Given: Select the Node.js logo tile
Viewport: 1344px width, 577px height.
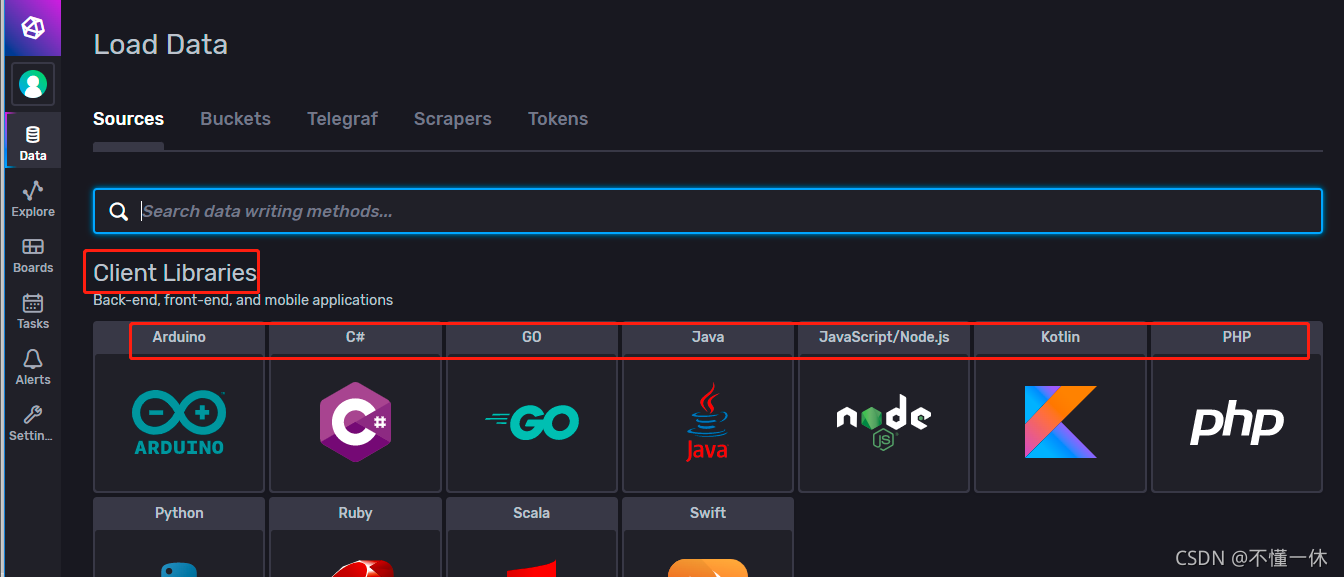Looking at the screenshot, I should [884, 423].
